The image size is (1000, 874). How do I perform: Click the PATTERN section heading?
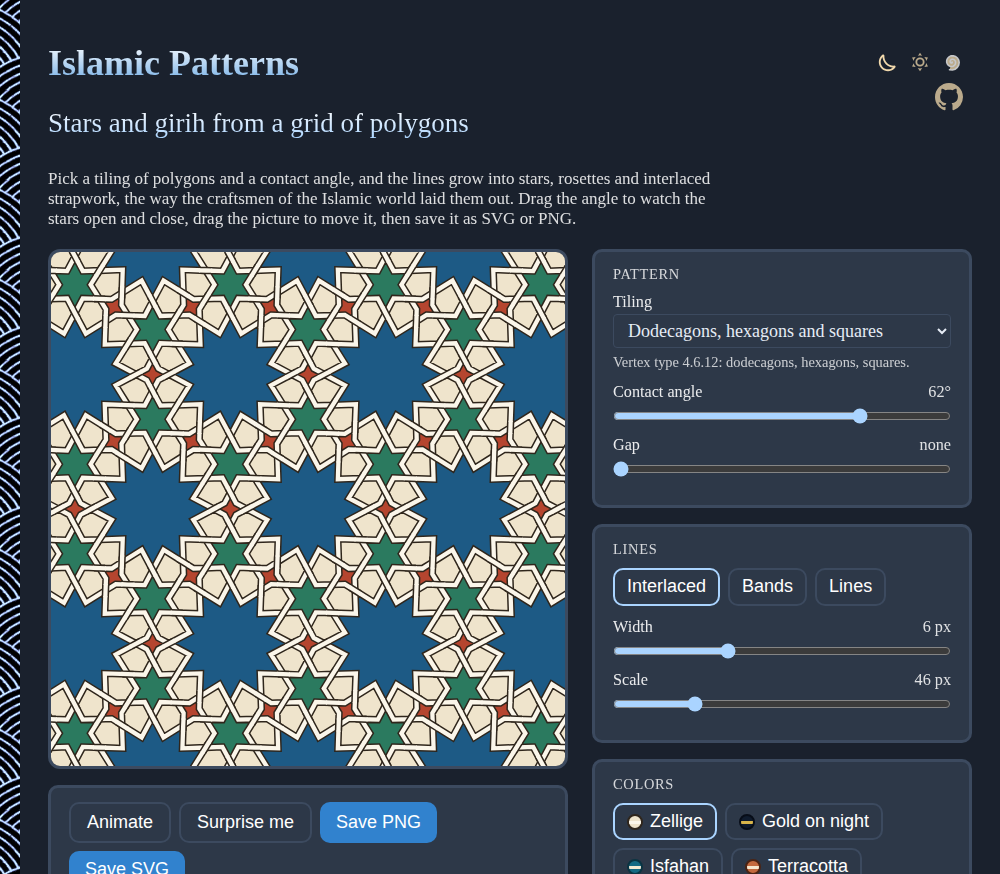(646, 274)
